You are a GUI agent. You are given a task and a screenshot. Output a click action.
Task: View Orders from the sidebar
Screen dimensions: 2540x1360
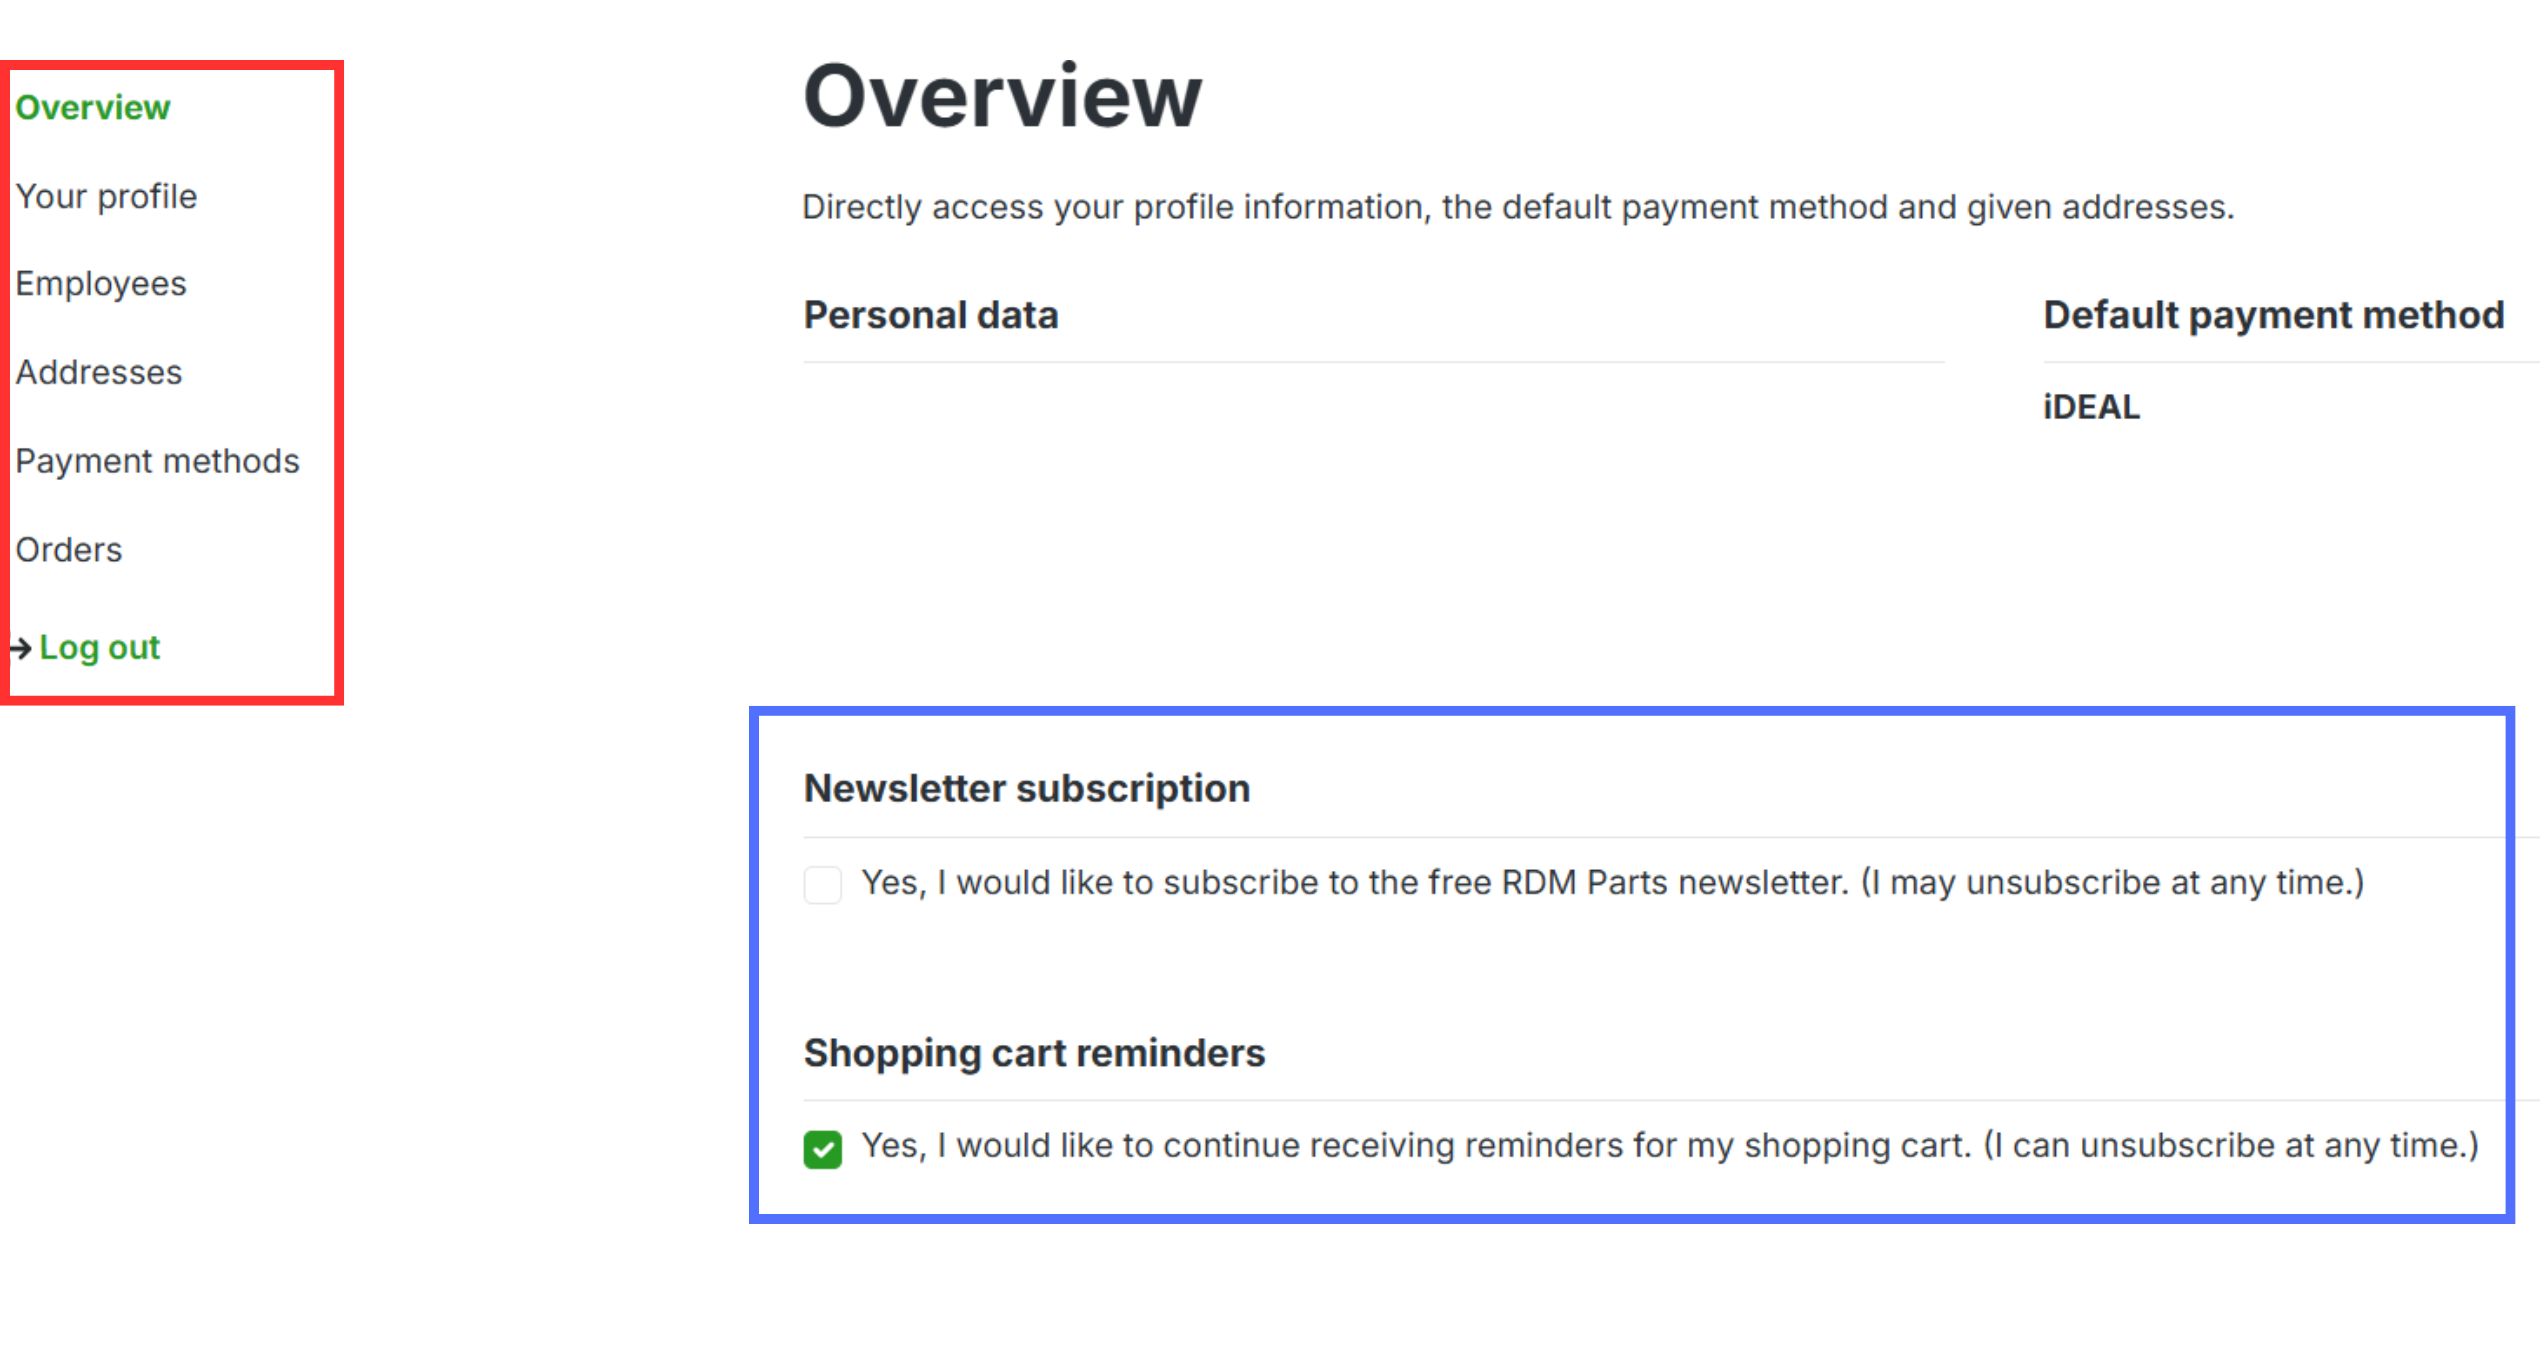69,550
